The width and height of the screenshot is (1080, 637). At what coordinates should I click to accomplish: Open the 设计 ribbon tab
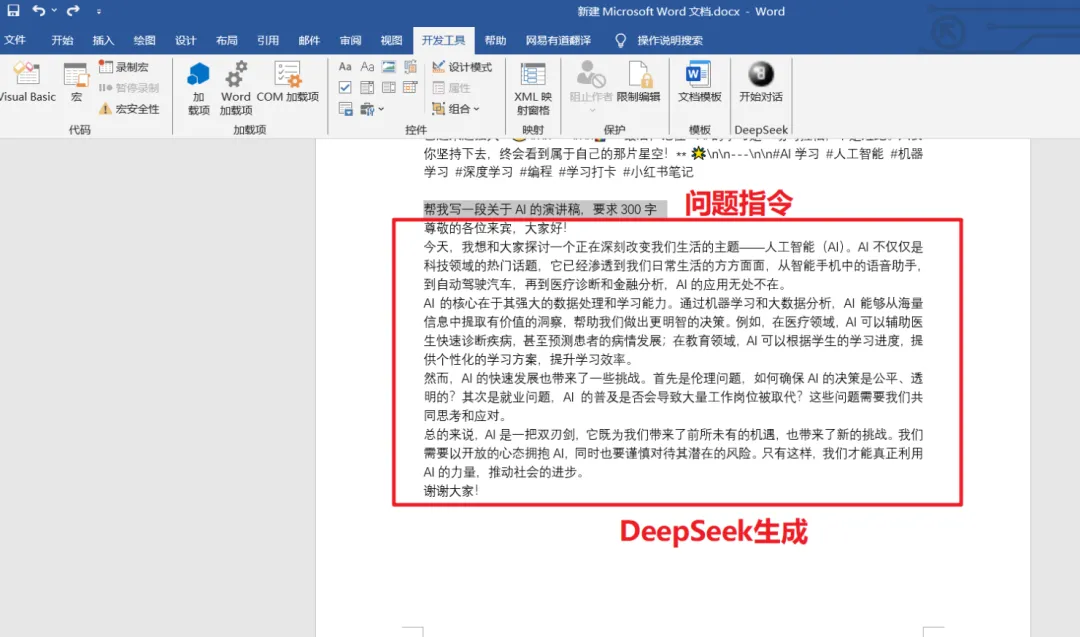click(185, 41)
